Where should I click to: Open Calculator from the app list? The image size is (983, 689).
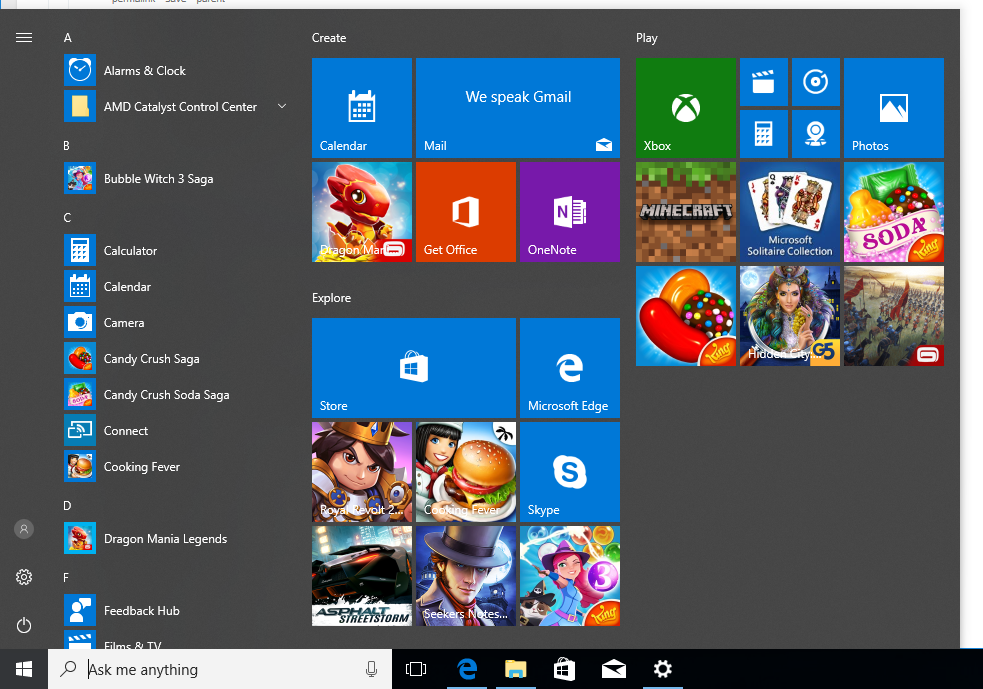tap(176, 251)
